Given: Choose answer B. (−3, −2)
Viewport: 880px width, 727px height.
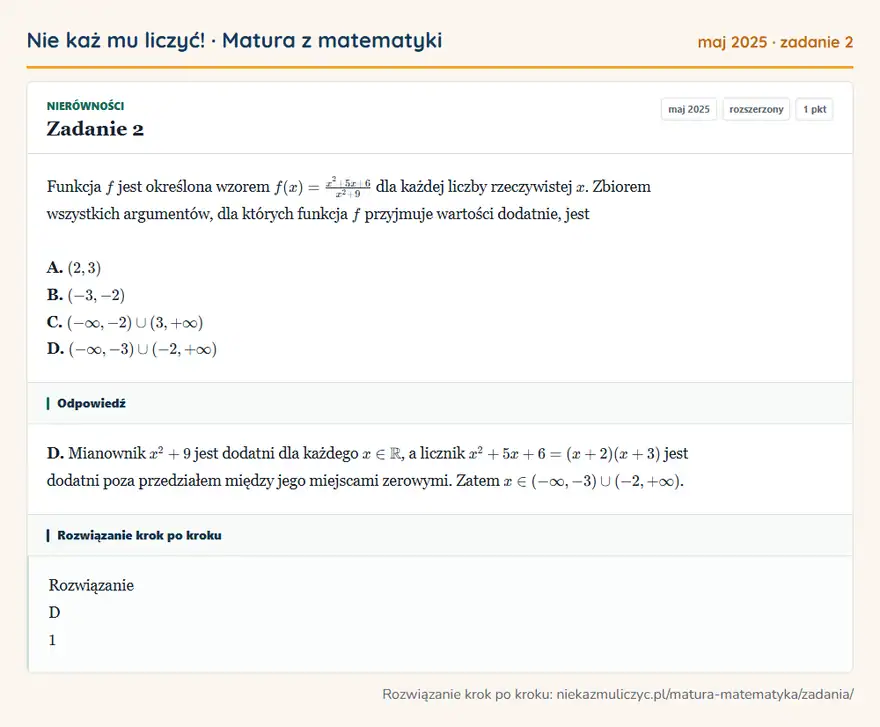Looking at the screenshot, I should click(86, 295).
